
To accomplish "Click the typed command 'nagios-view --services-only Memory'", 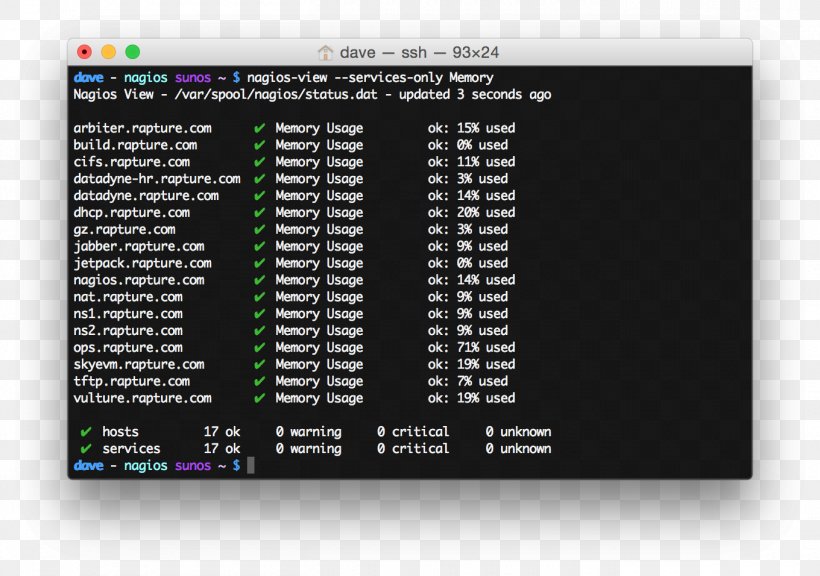I will (x=370, y=77).
